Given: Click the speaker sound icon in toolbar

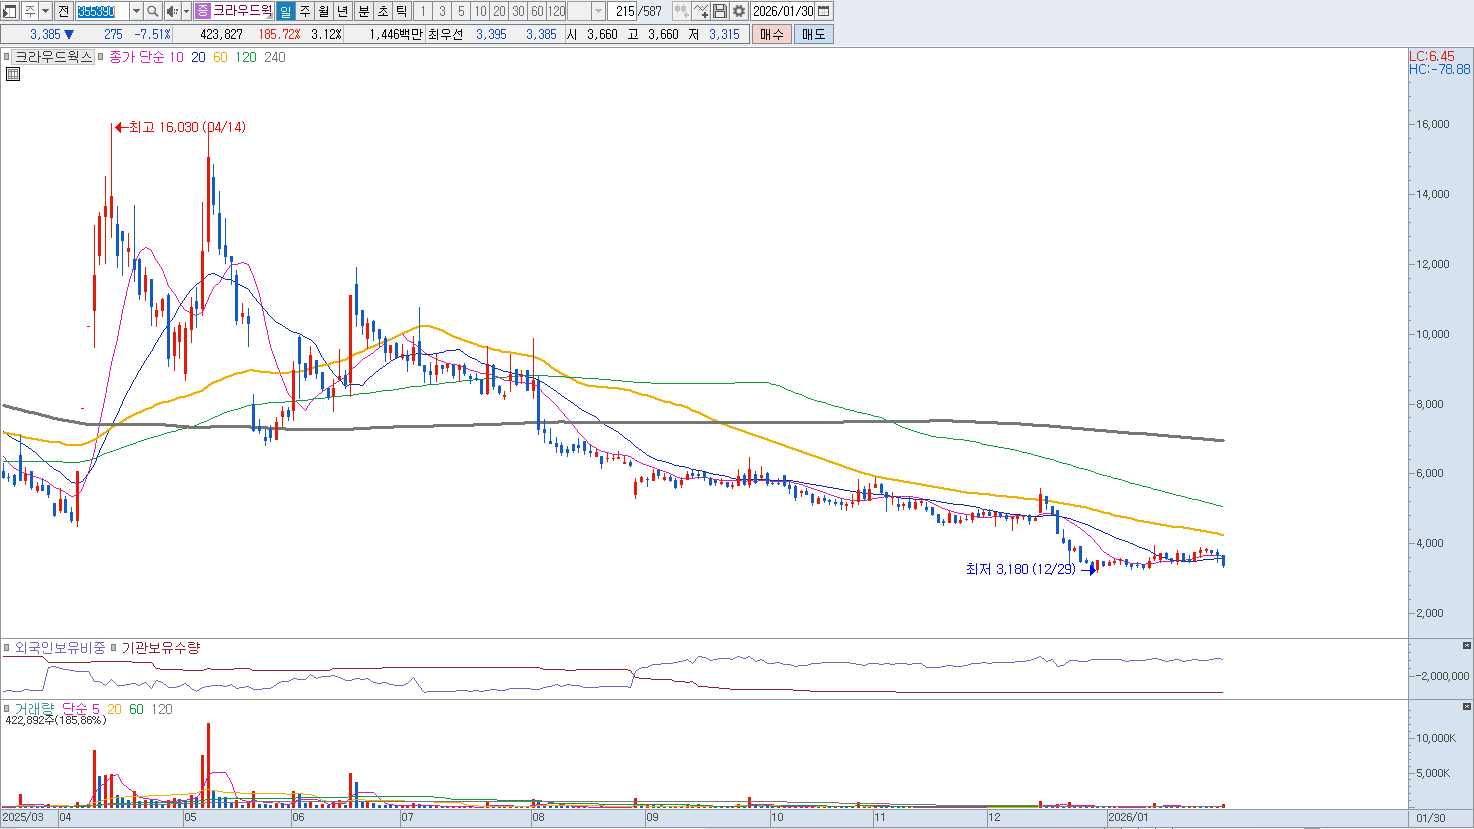Looking at the screenshot, I should (x=171, y=11).
